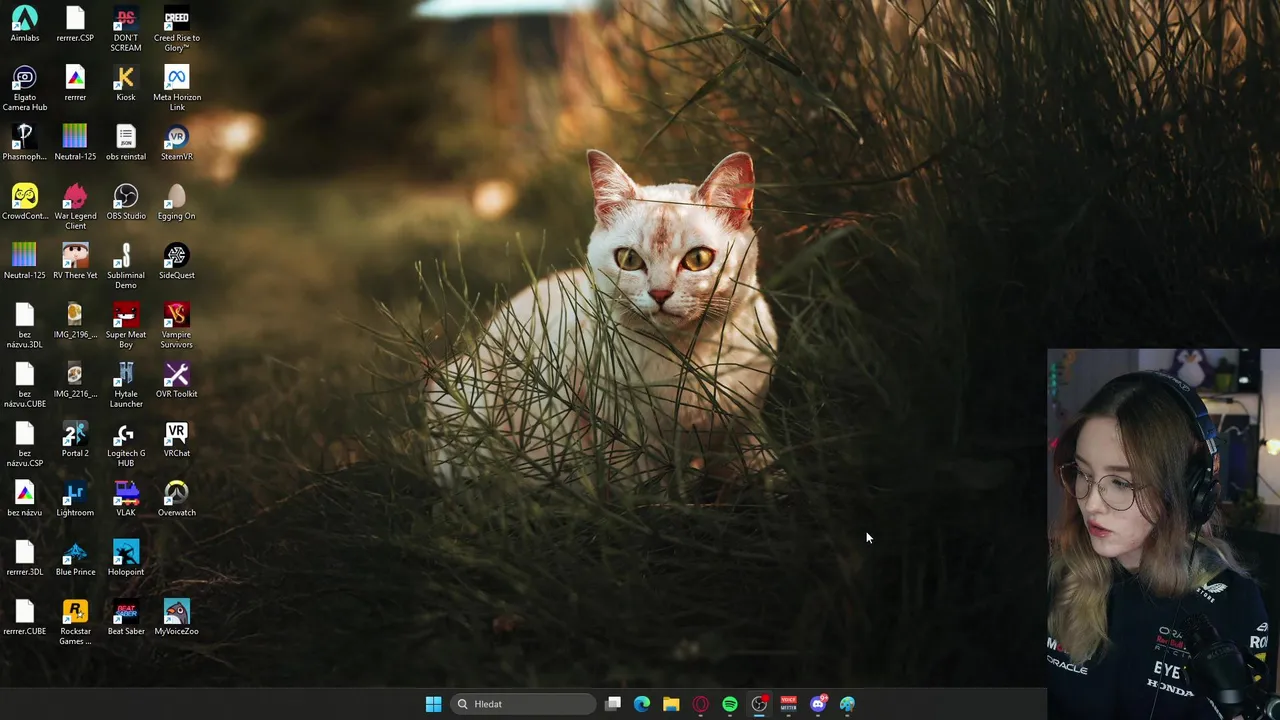Open Discord from the taskbar
Screen dimensions: 1280x720
pyautogui.click(x=818, y=704)
